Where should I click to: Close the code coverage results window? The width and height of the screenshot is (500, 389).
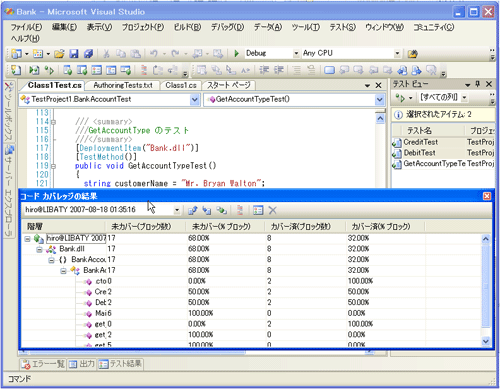(487, 196)
